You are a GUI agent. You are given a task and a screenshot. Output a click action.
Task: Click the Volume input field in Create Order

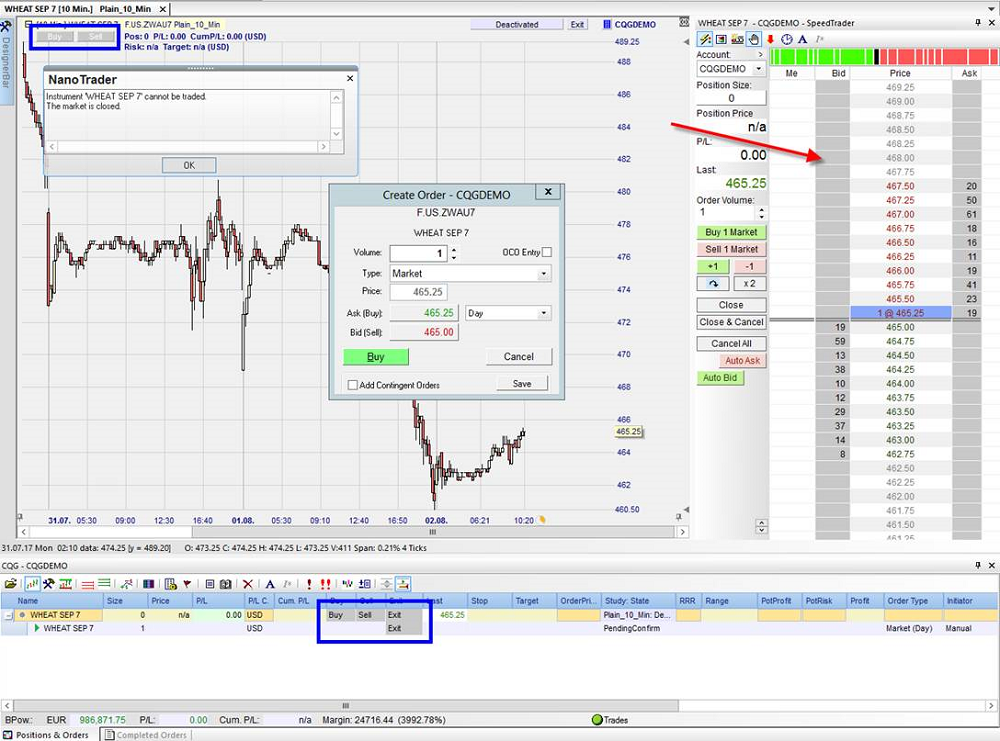[418, 253]
